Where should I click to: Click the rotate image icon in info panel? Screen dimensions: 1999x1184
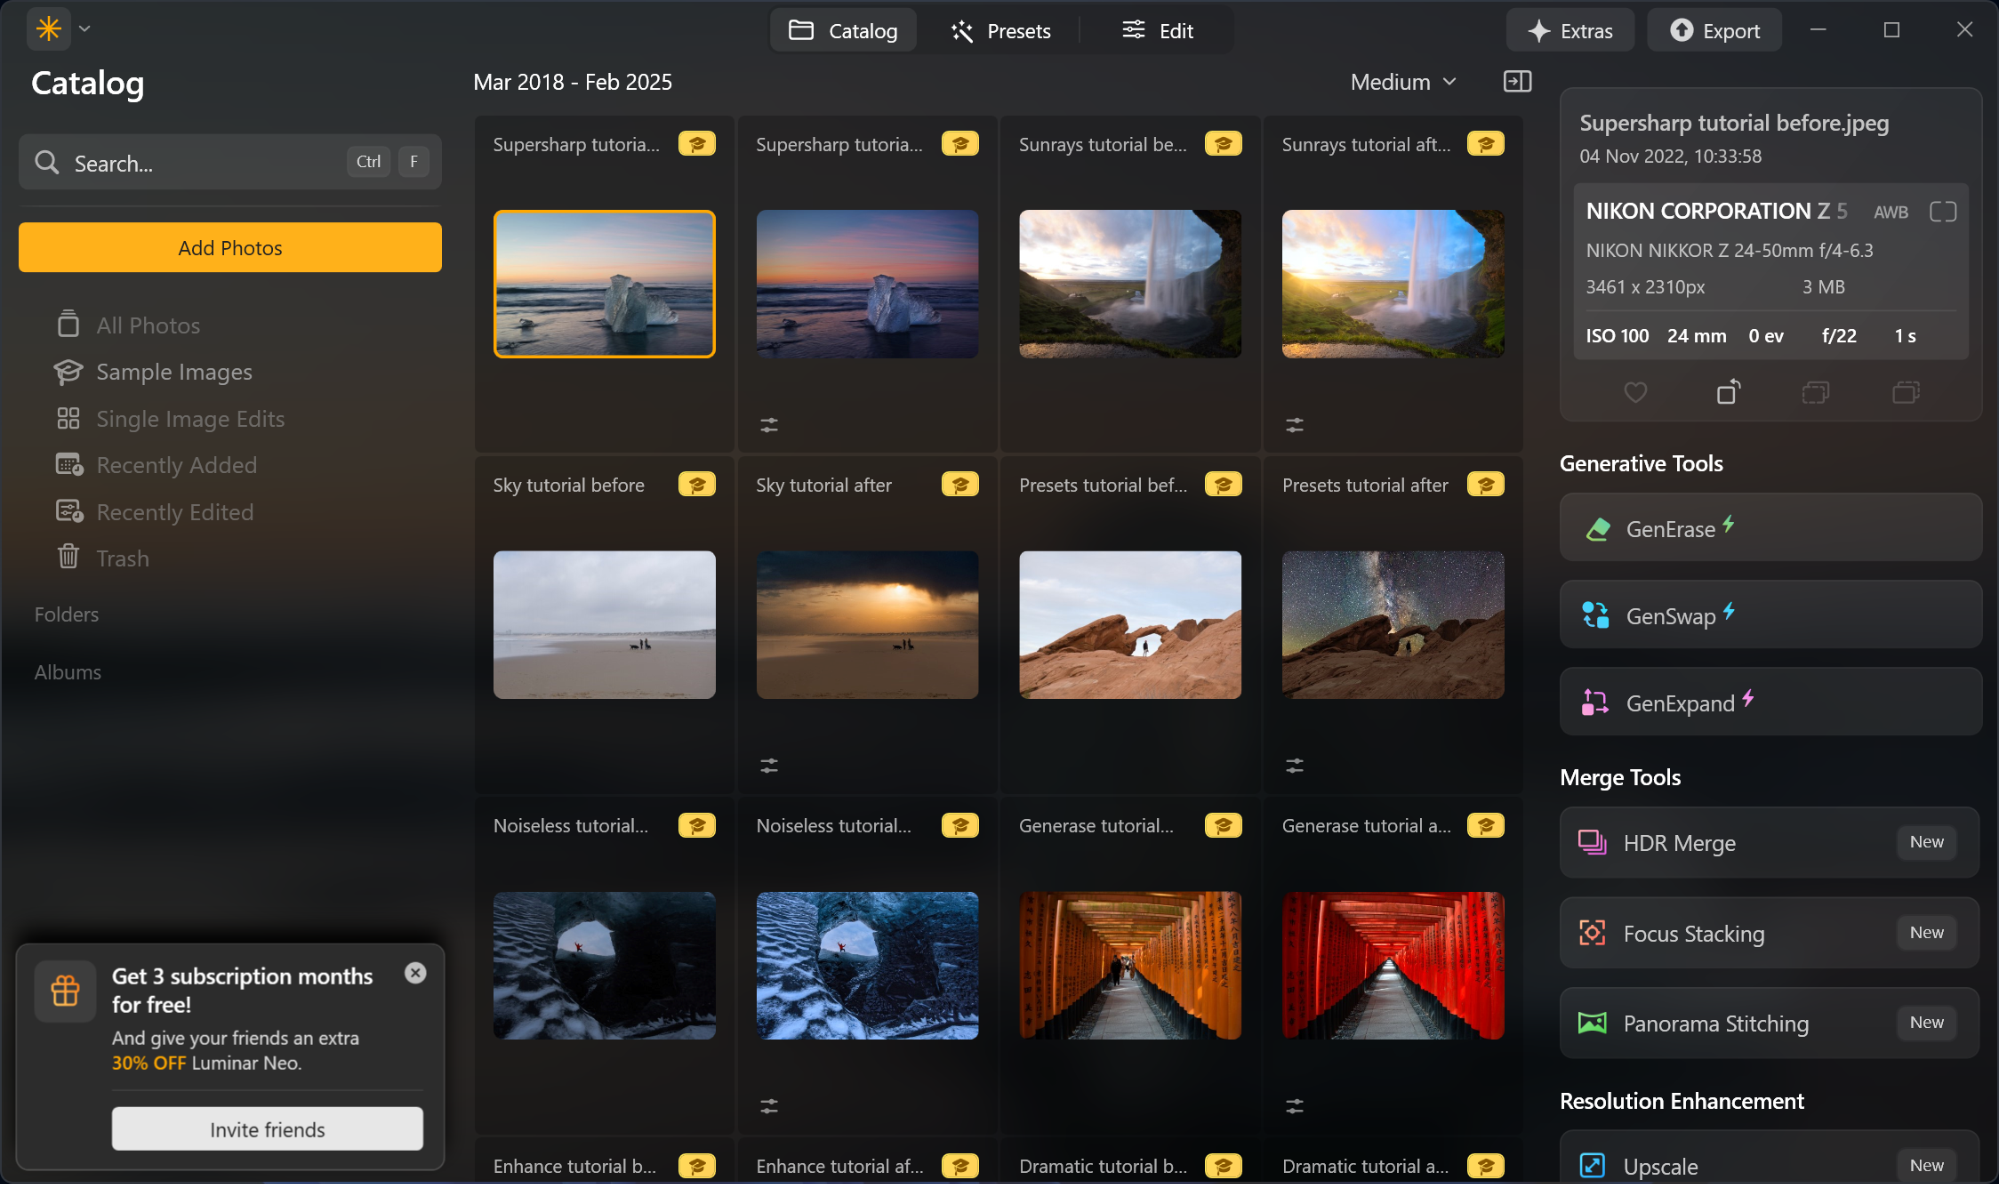tap(1728, 392)
